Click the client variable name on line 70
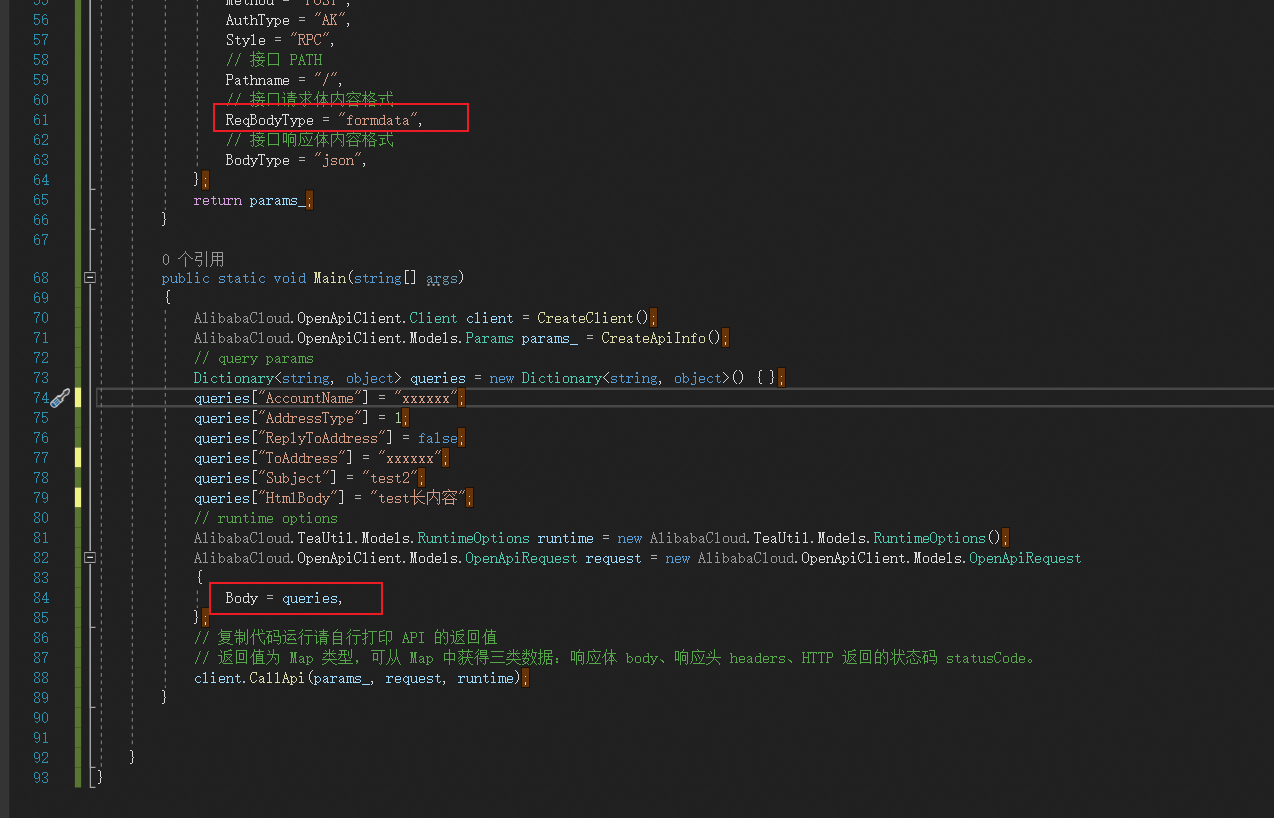This screenshot has width=1274, height=818. 489,318
